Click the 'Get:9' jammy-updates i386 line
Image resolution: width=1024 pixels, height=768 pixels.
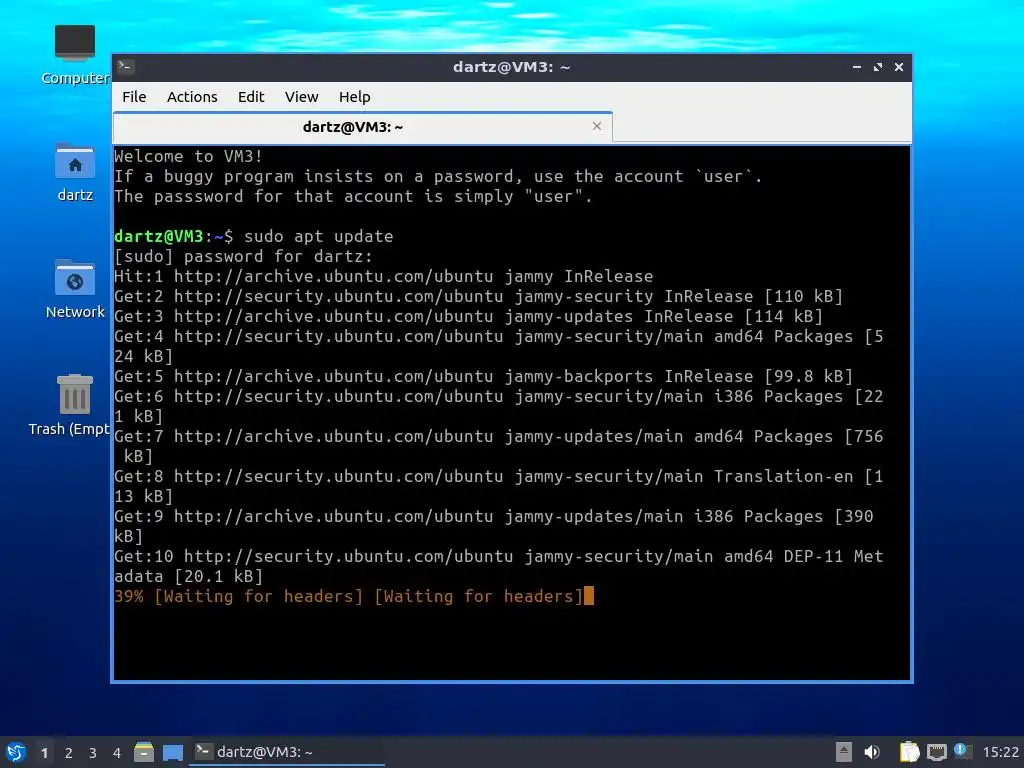click(494, 526)
